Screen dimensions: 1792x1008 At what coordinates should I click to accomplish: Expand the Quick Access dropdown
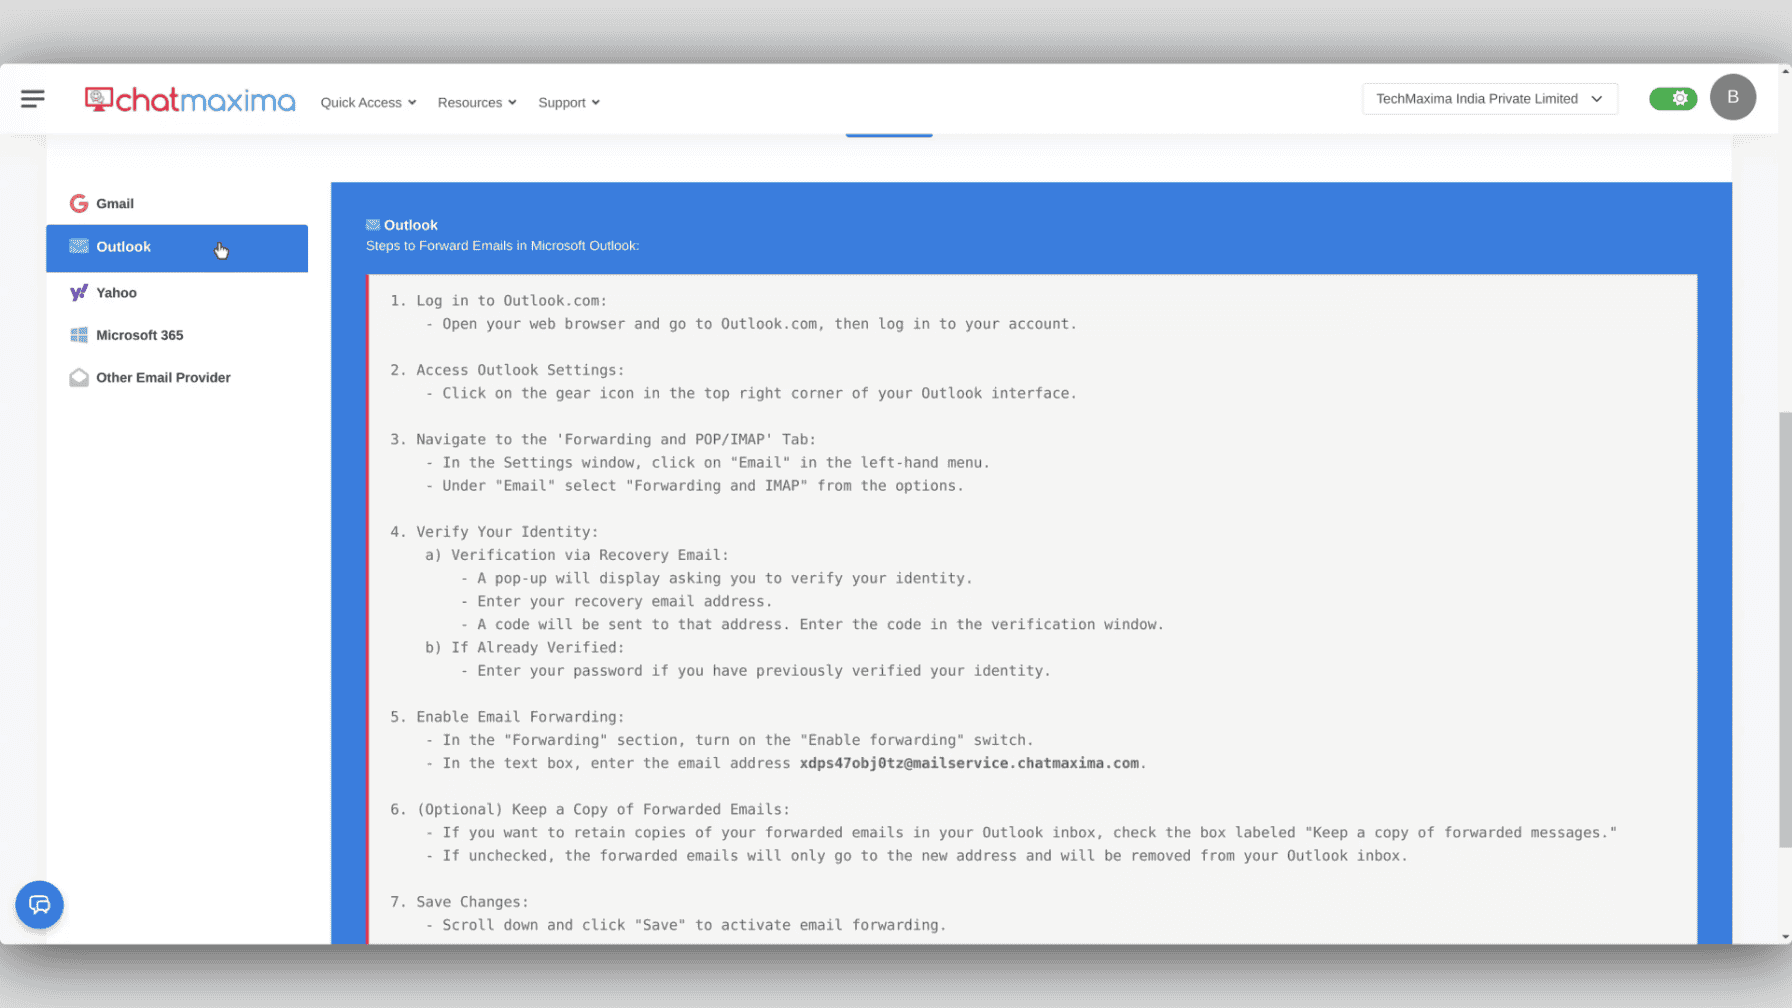click(x=368, y=103)
